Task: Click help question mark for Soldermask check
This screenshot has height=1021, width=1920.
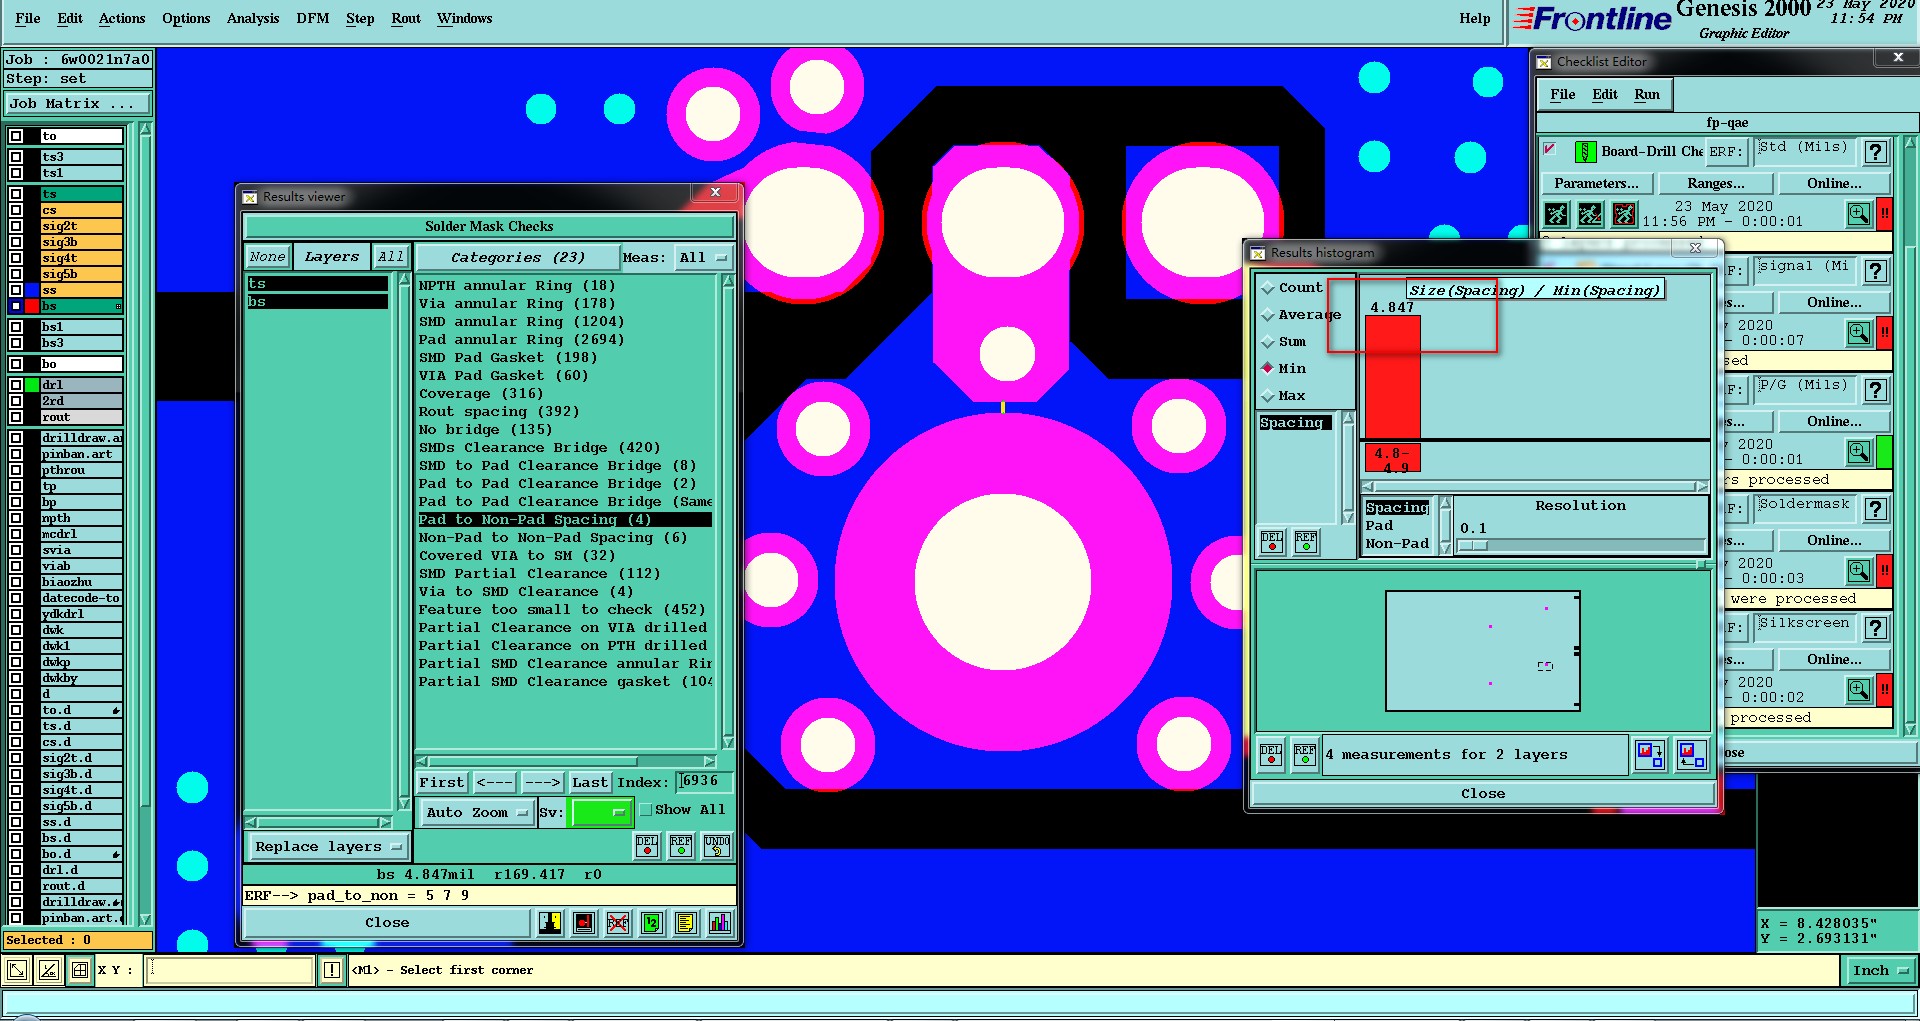Action: click(x=1876, y=509)
